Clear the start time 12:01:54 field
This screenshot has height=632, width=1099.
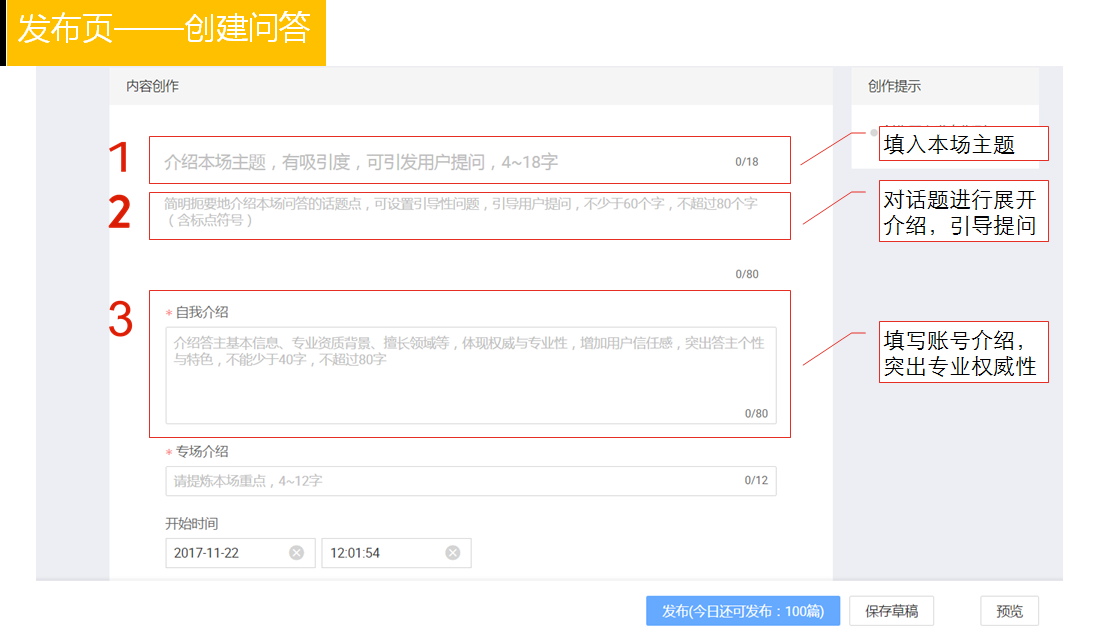453,553
